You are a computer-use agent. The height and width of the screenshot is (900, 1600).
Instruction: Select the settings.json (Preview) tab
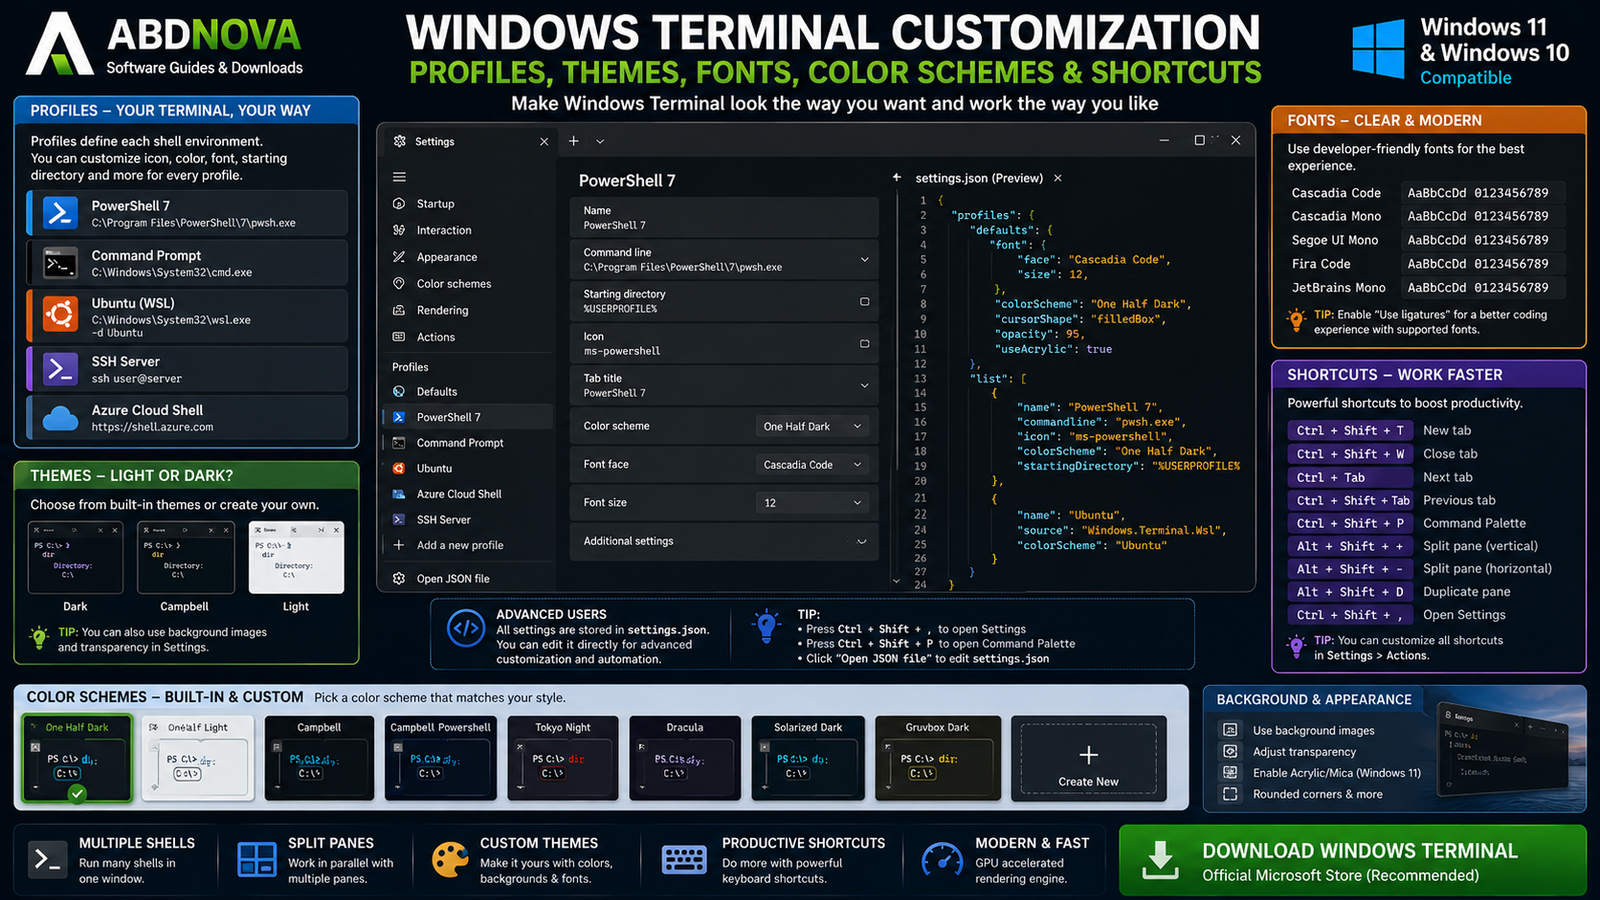click(x=978, y=178)
